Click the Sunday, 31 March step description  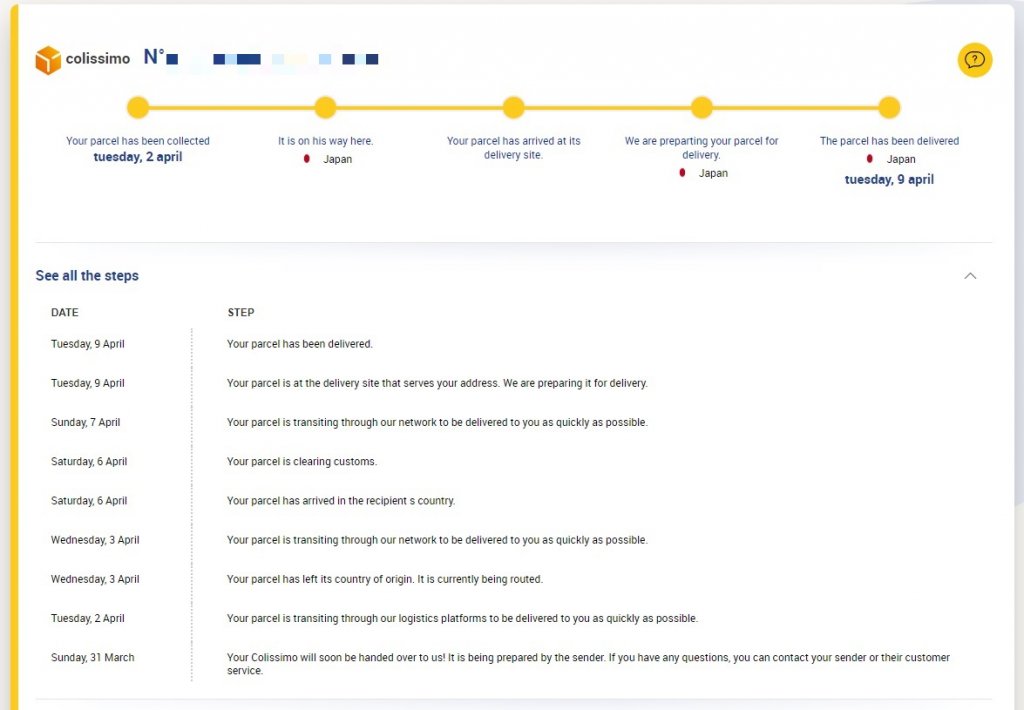[588, 664]
